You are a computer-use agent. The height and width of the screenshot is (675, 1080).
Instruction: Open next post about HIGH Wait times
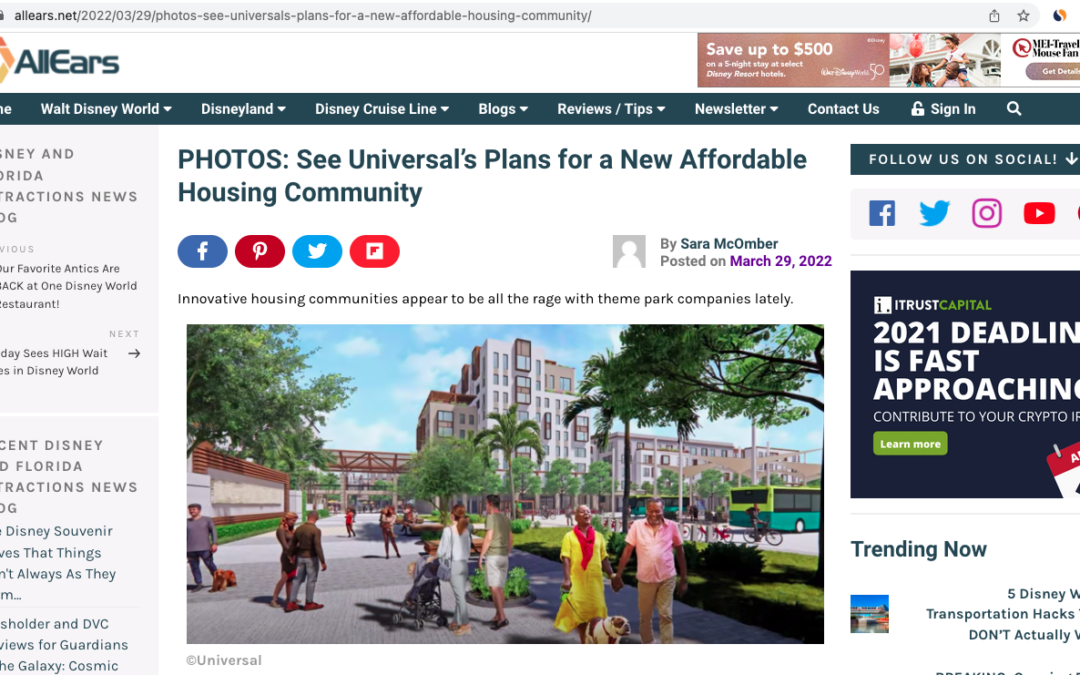pos(54,362)
